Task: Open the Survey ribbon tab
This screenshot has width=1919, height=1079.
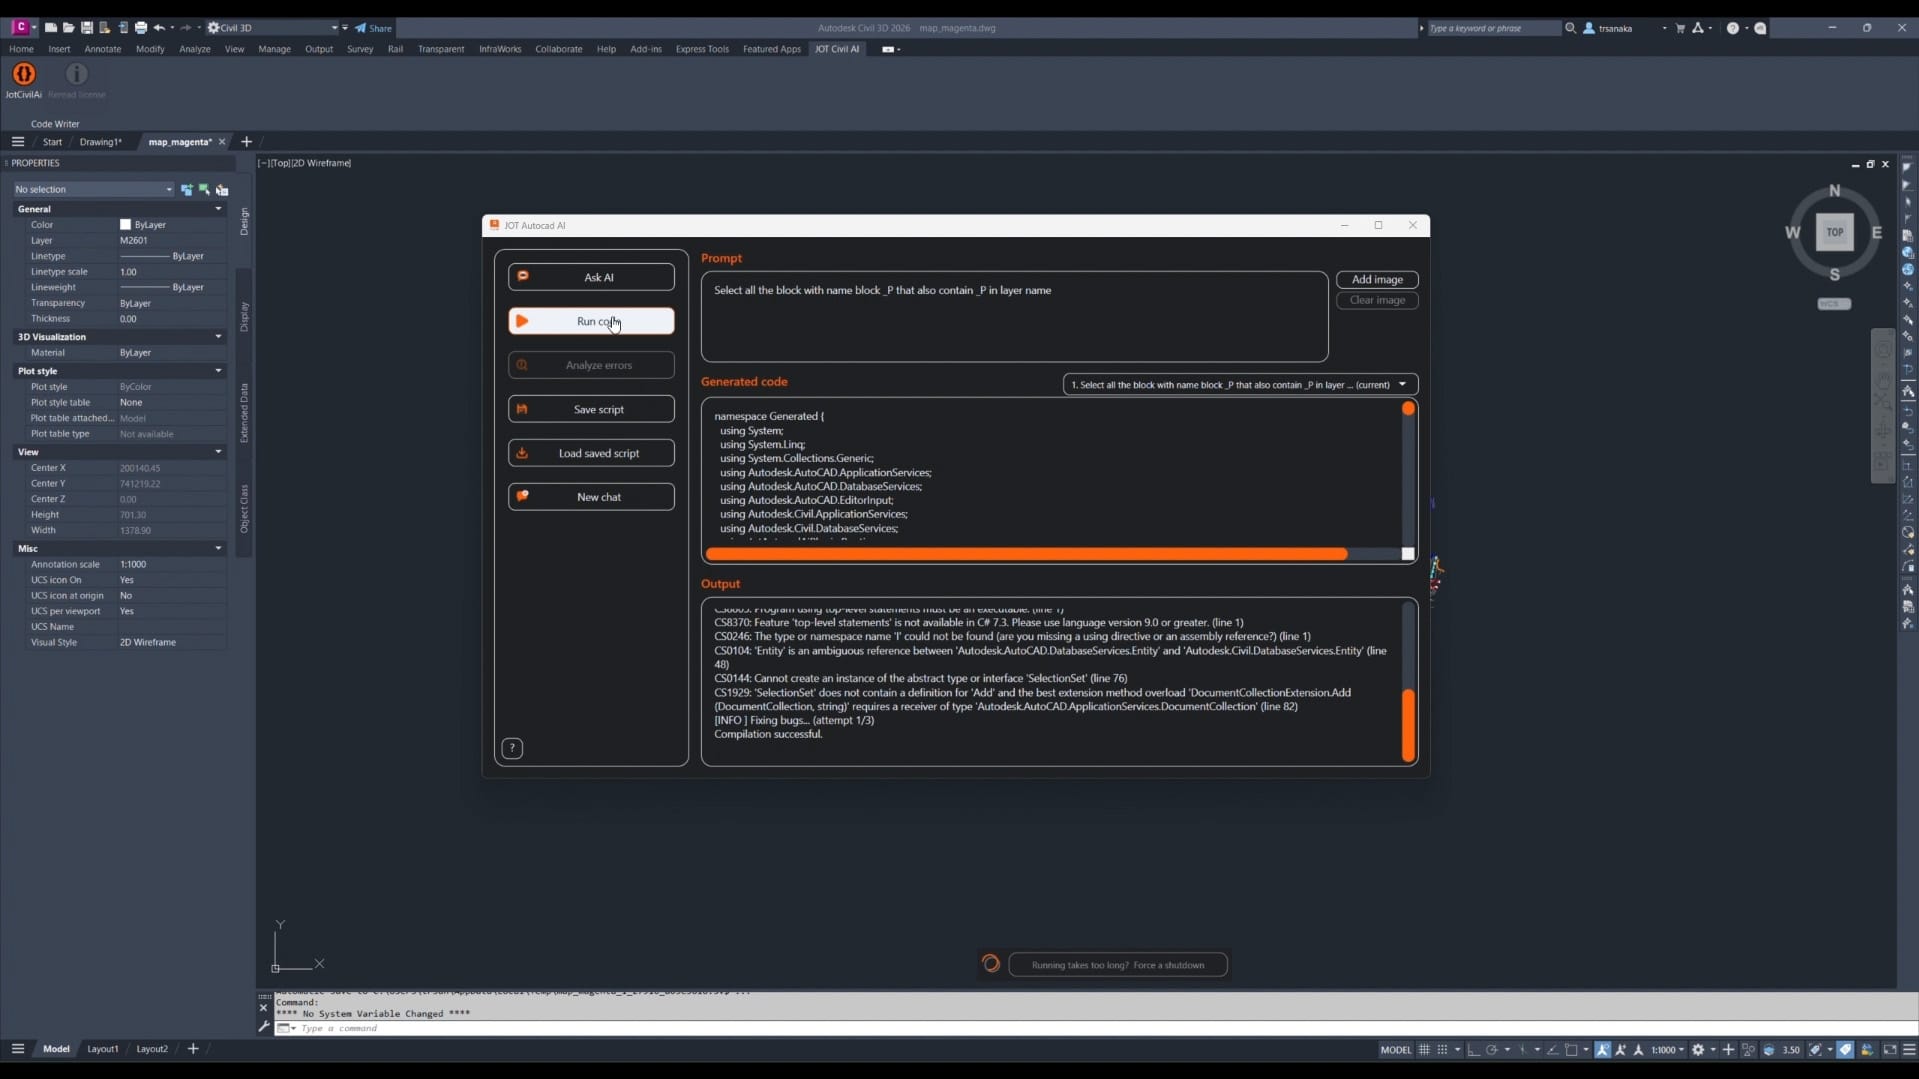Action: [x=359, y=49]
